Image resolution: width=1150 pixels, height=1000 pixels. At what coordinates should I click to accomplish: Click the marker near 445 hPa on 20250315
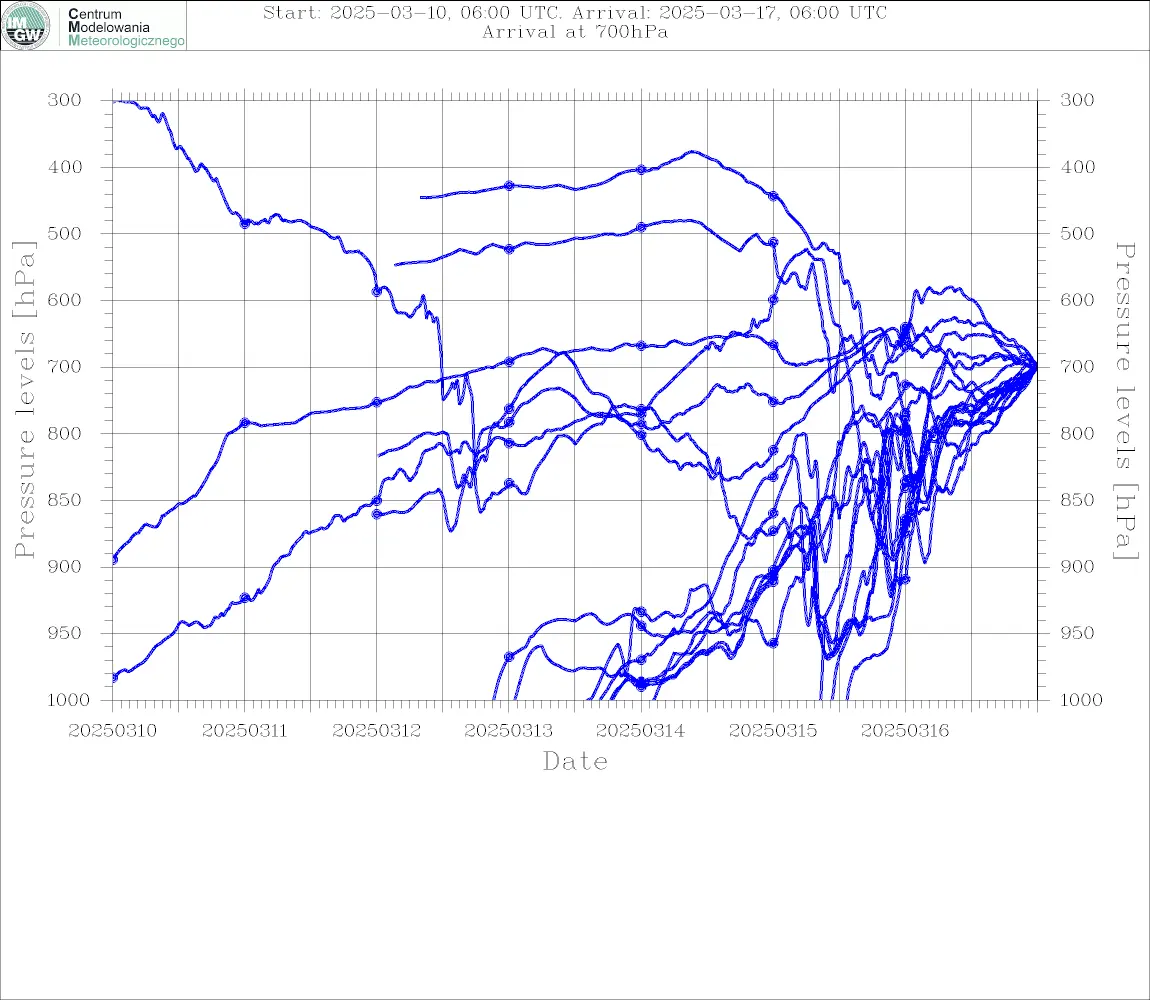[x=773, y=196]
